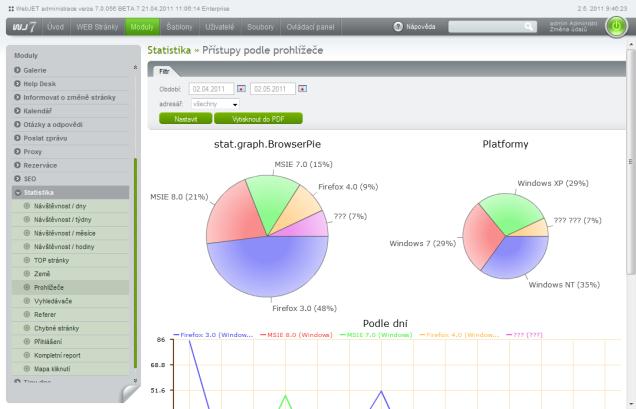Click bullet icon beside Návštěvnost / dny
This screenshot has height=409, width=636.
point(27,206)
